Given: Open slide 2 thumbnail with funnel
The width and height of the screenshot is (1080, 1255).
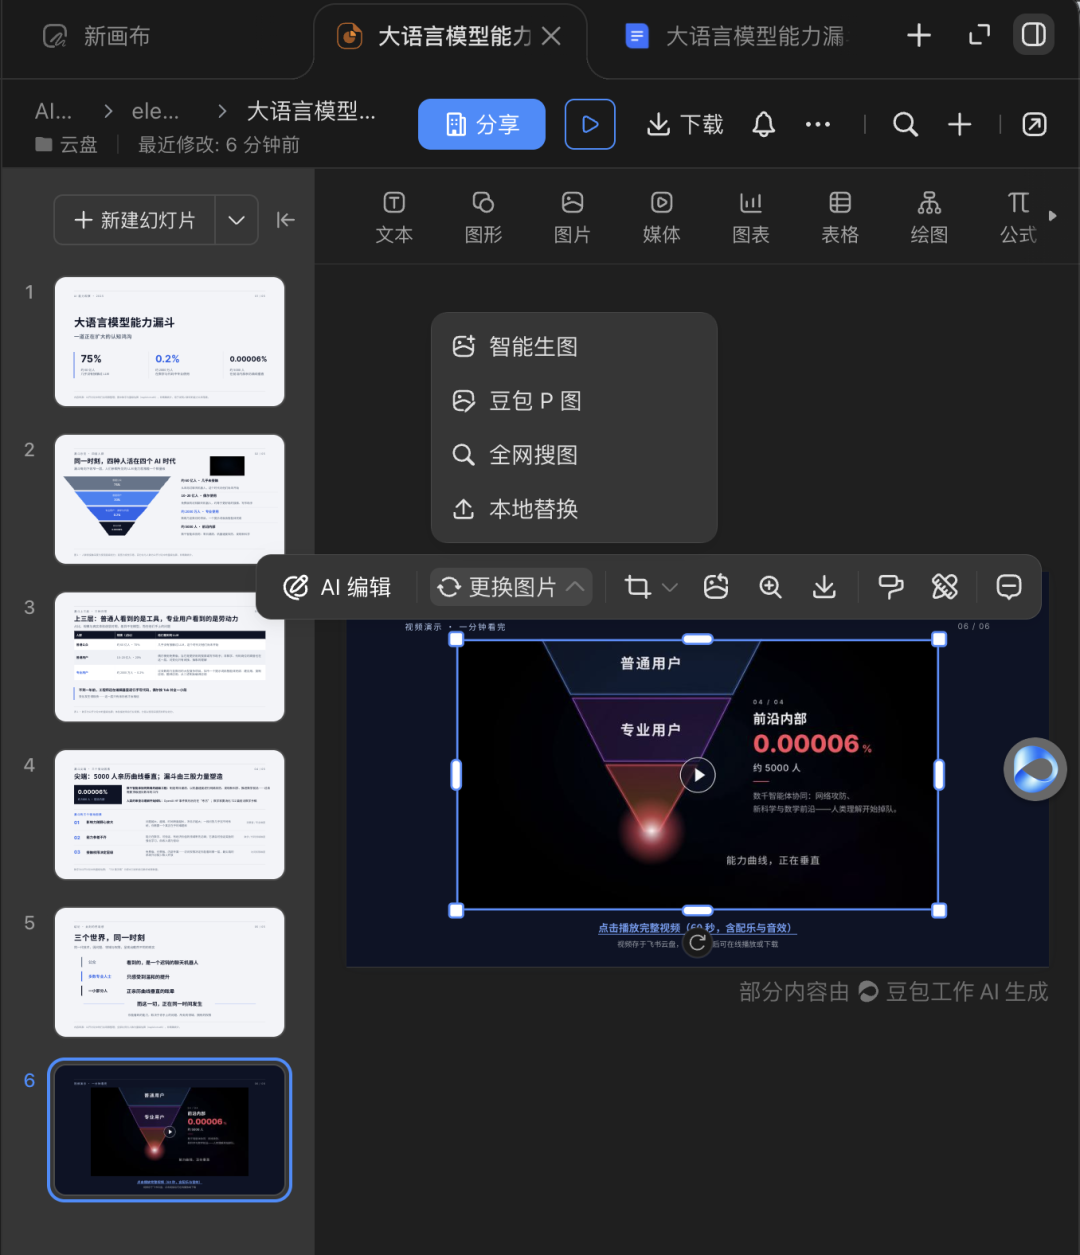Looking at the screenshot, I should coord(169,499).
